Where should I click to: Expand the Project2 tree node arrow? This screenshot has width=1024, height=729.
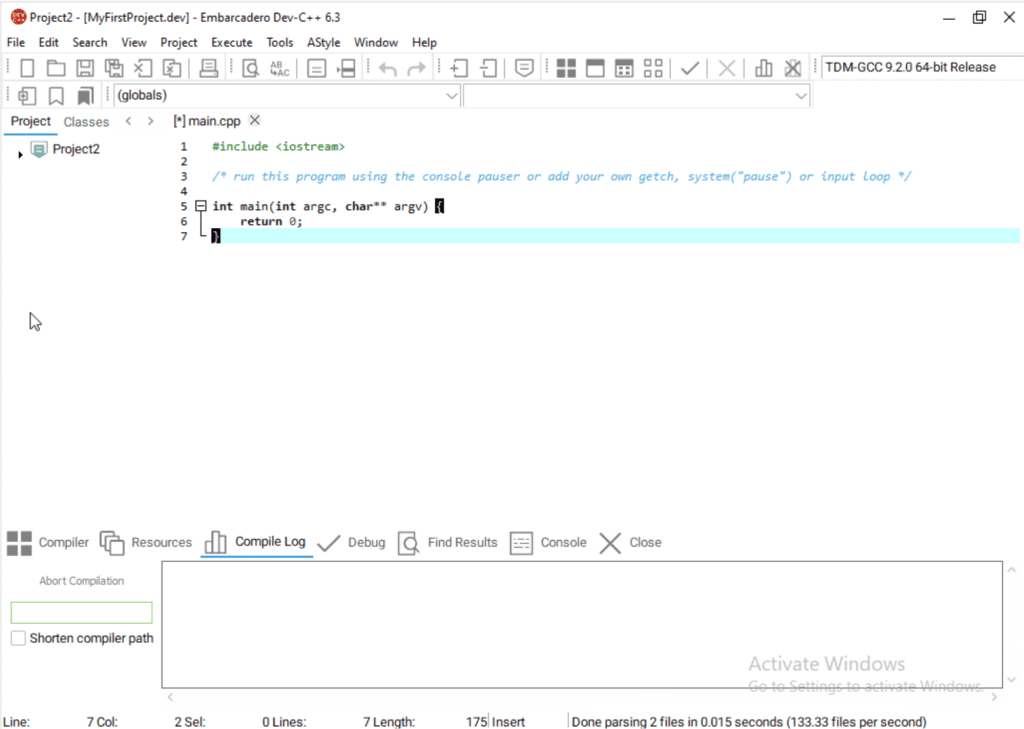point(20,155)
